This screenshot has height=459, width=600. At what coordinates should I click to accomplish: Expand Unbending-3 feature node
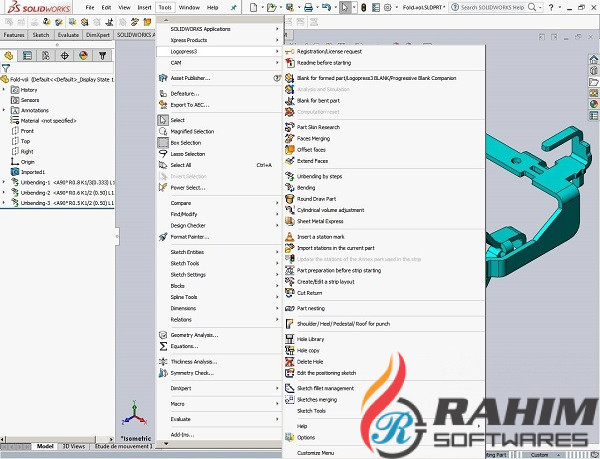(4, 203)
